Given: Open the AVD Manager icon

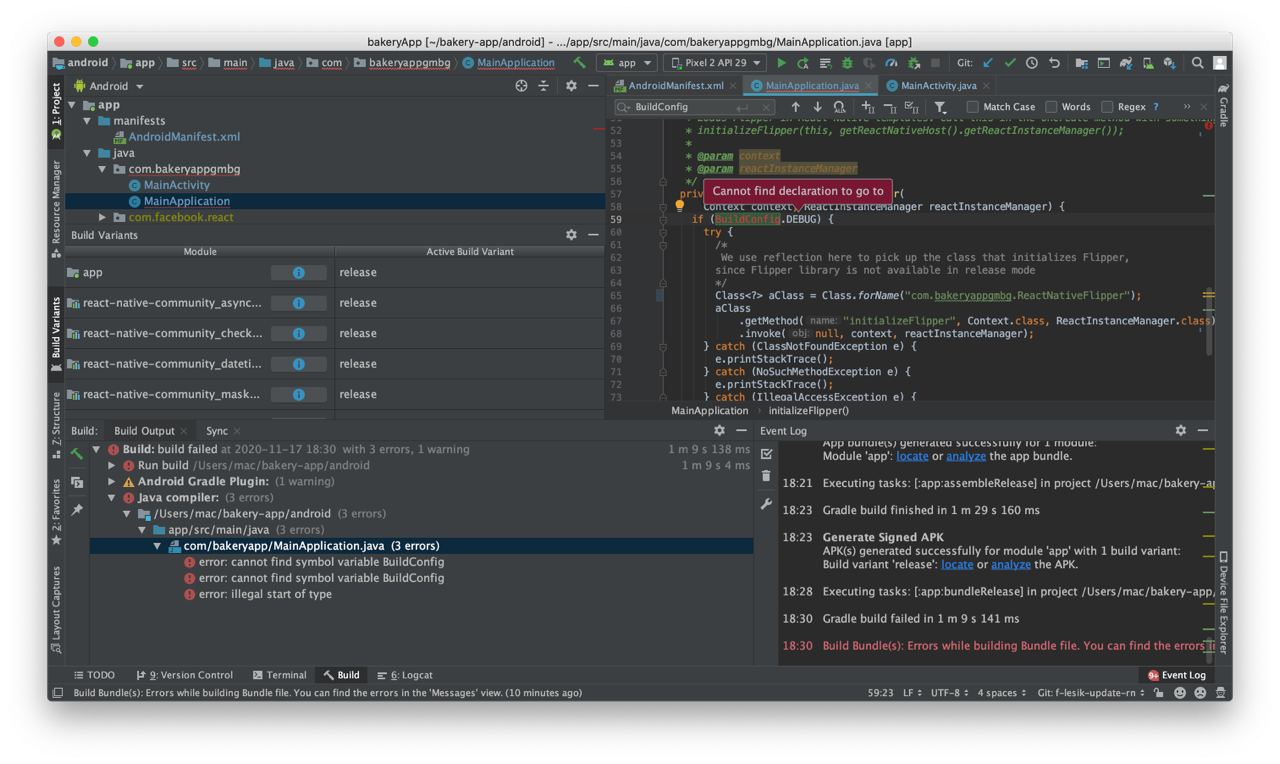Looking at the screenshot, I should (1147, 62).
